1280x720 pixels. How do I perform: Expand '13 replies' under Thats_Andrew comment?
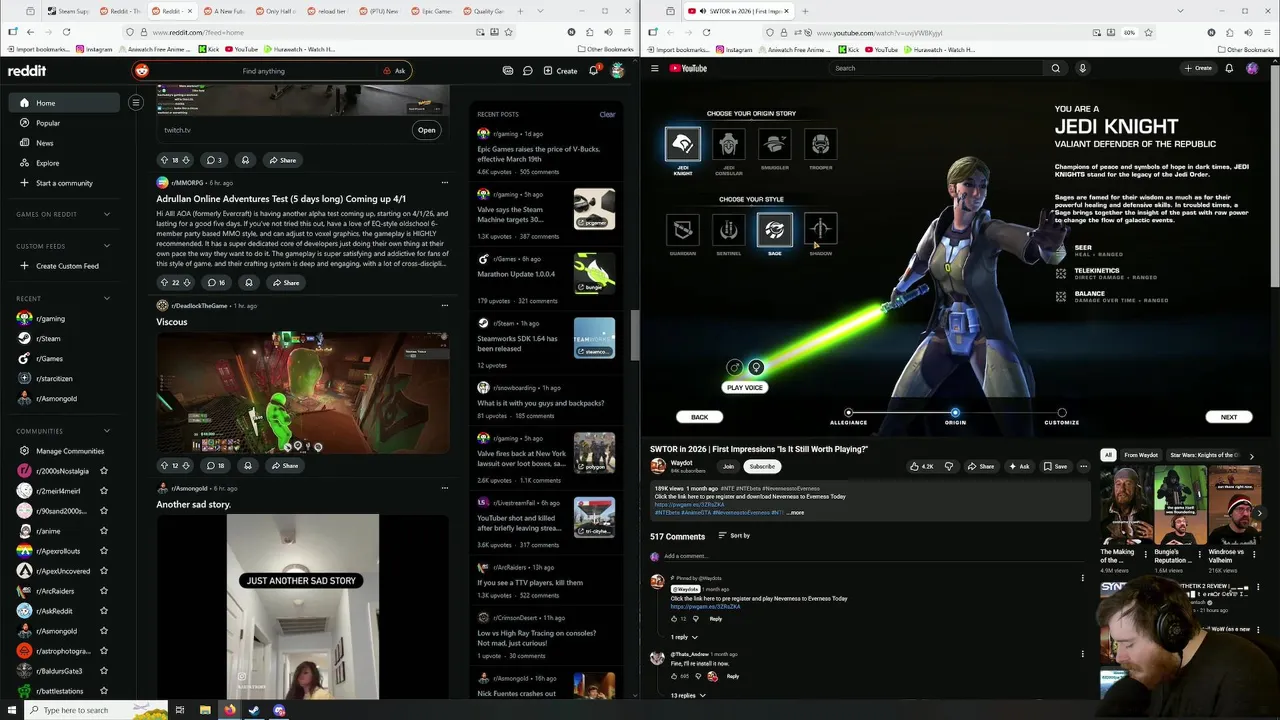point(687,695)
